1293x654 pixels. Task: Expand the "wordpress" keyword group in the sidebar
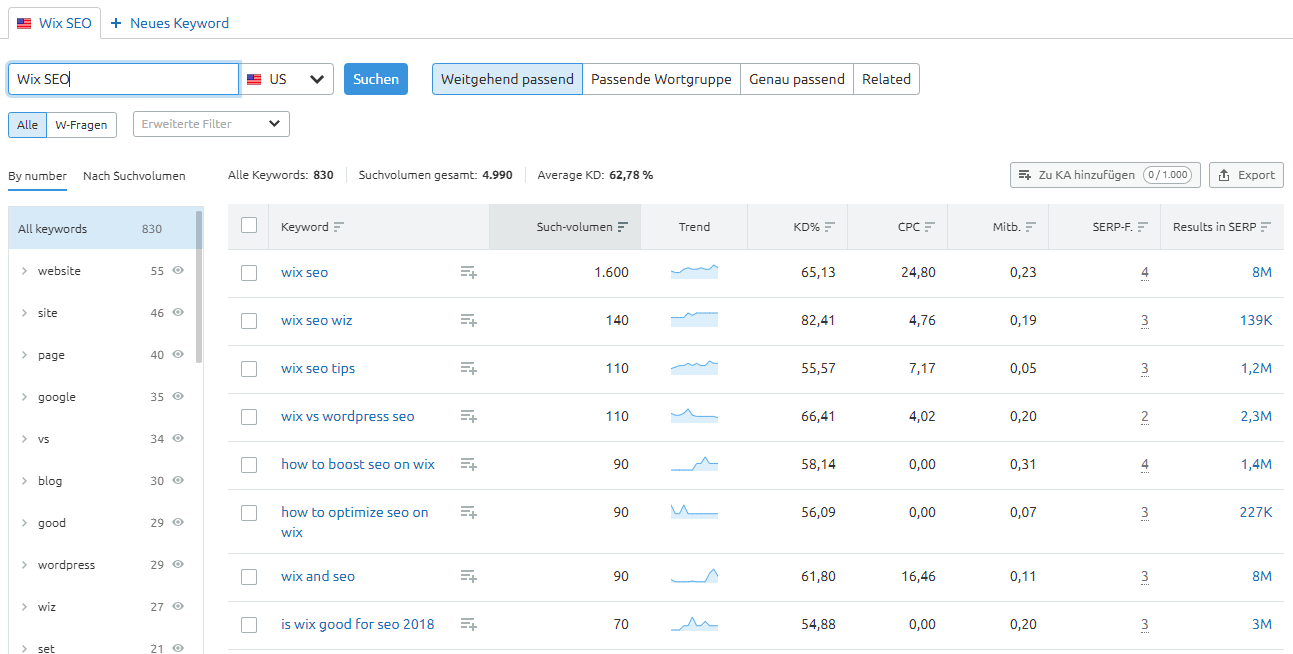[22, 564]
